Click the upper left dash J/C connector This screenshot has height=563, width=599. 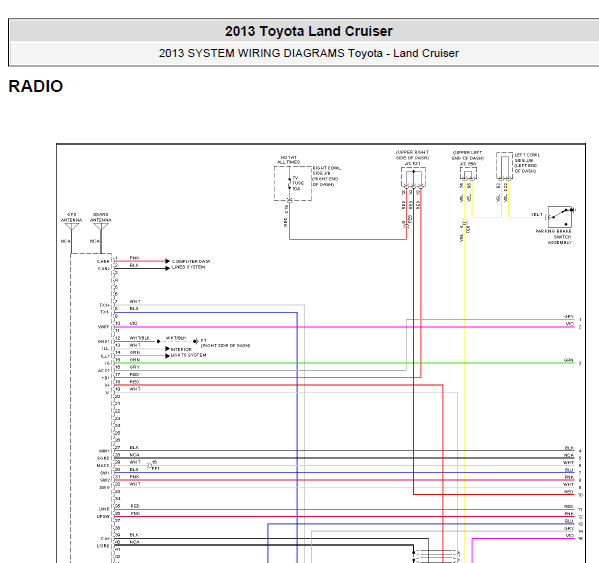(468, 174)
